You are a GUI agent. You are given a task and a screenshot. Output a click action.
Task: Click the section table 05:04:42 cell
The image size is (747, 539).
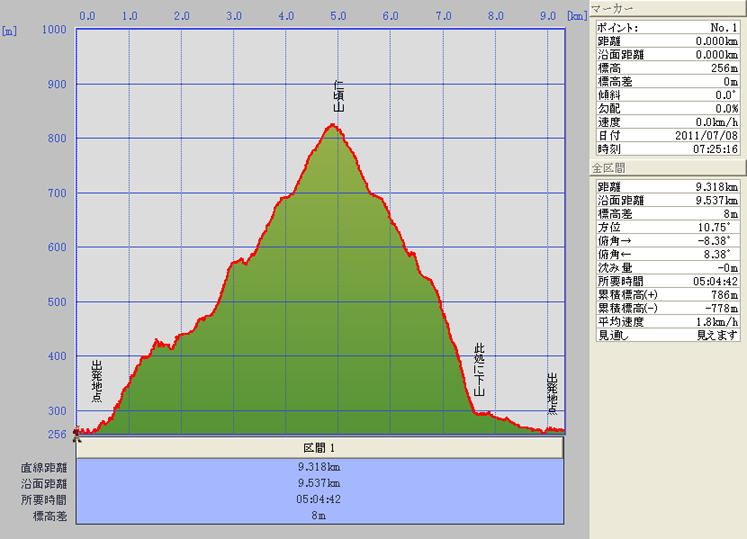(319, 499)
